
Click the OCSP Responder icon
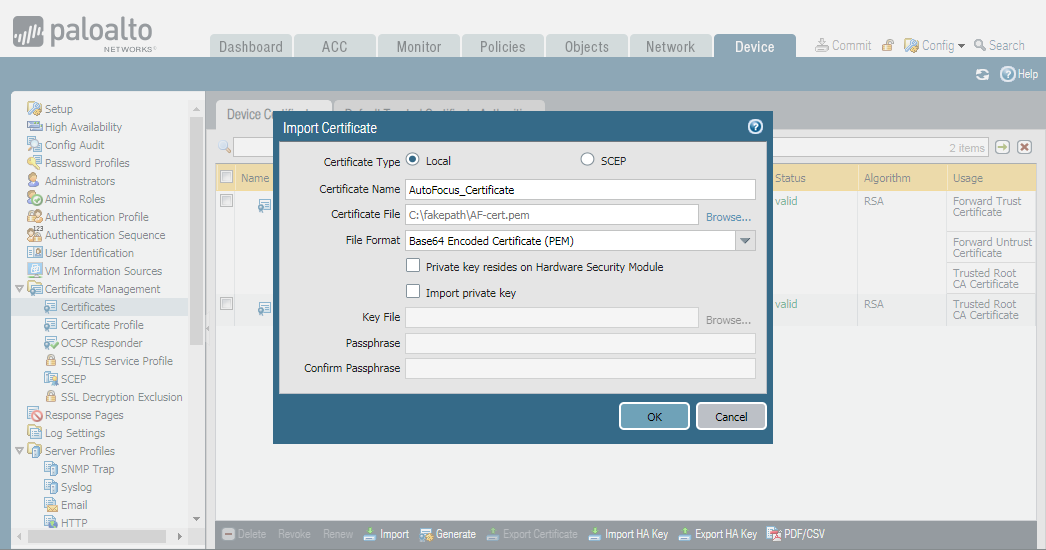click(51, 342)
